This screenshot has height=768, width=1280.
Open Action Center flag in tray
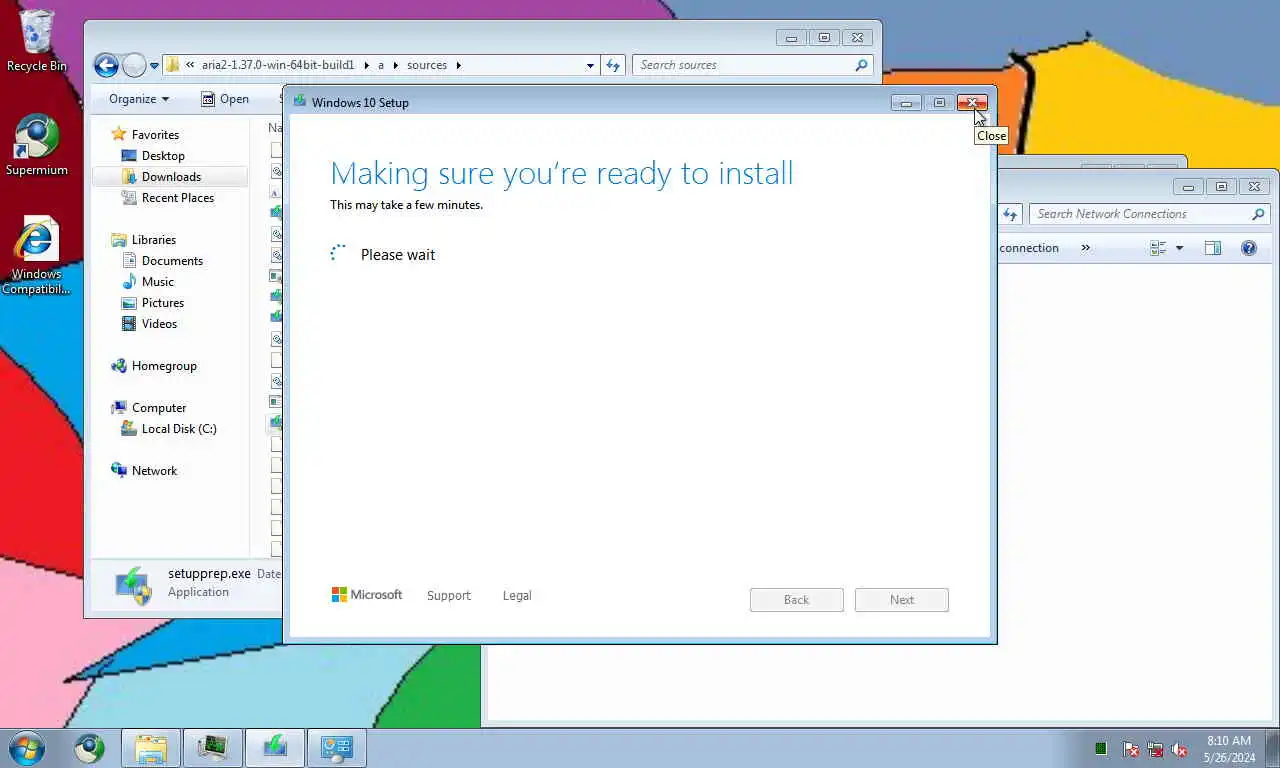1131,748
